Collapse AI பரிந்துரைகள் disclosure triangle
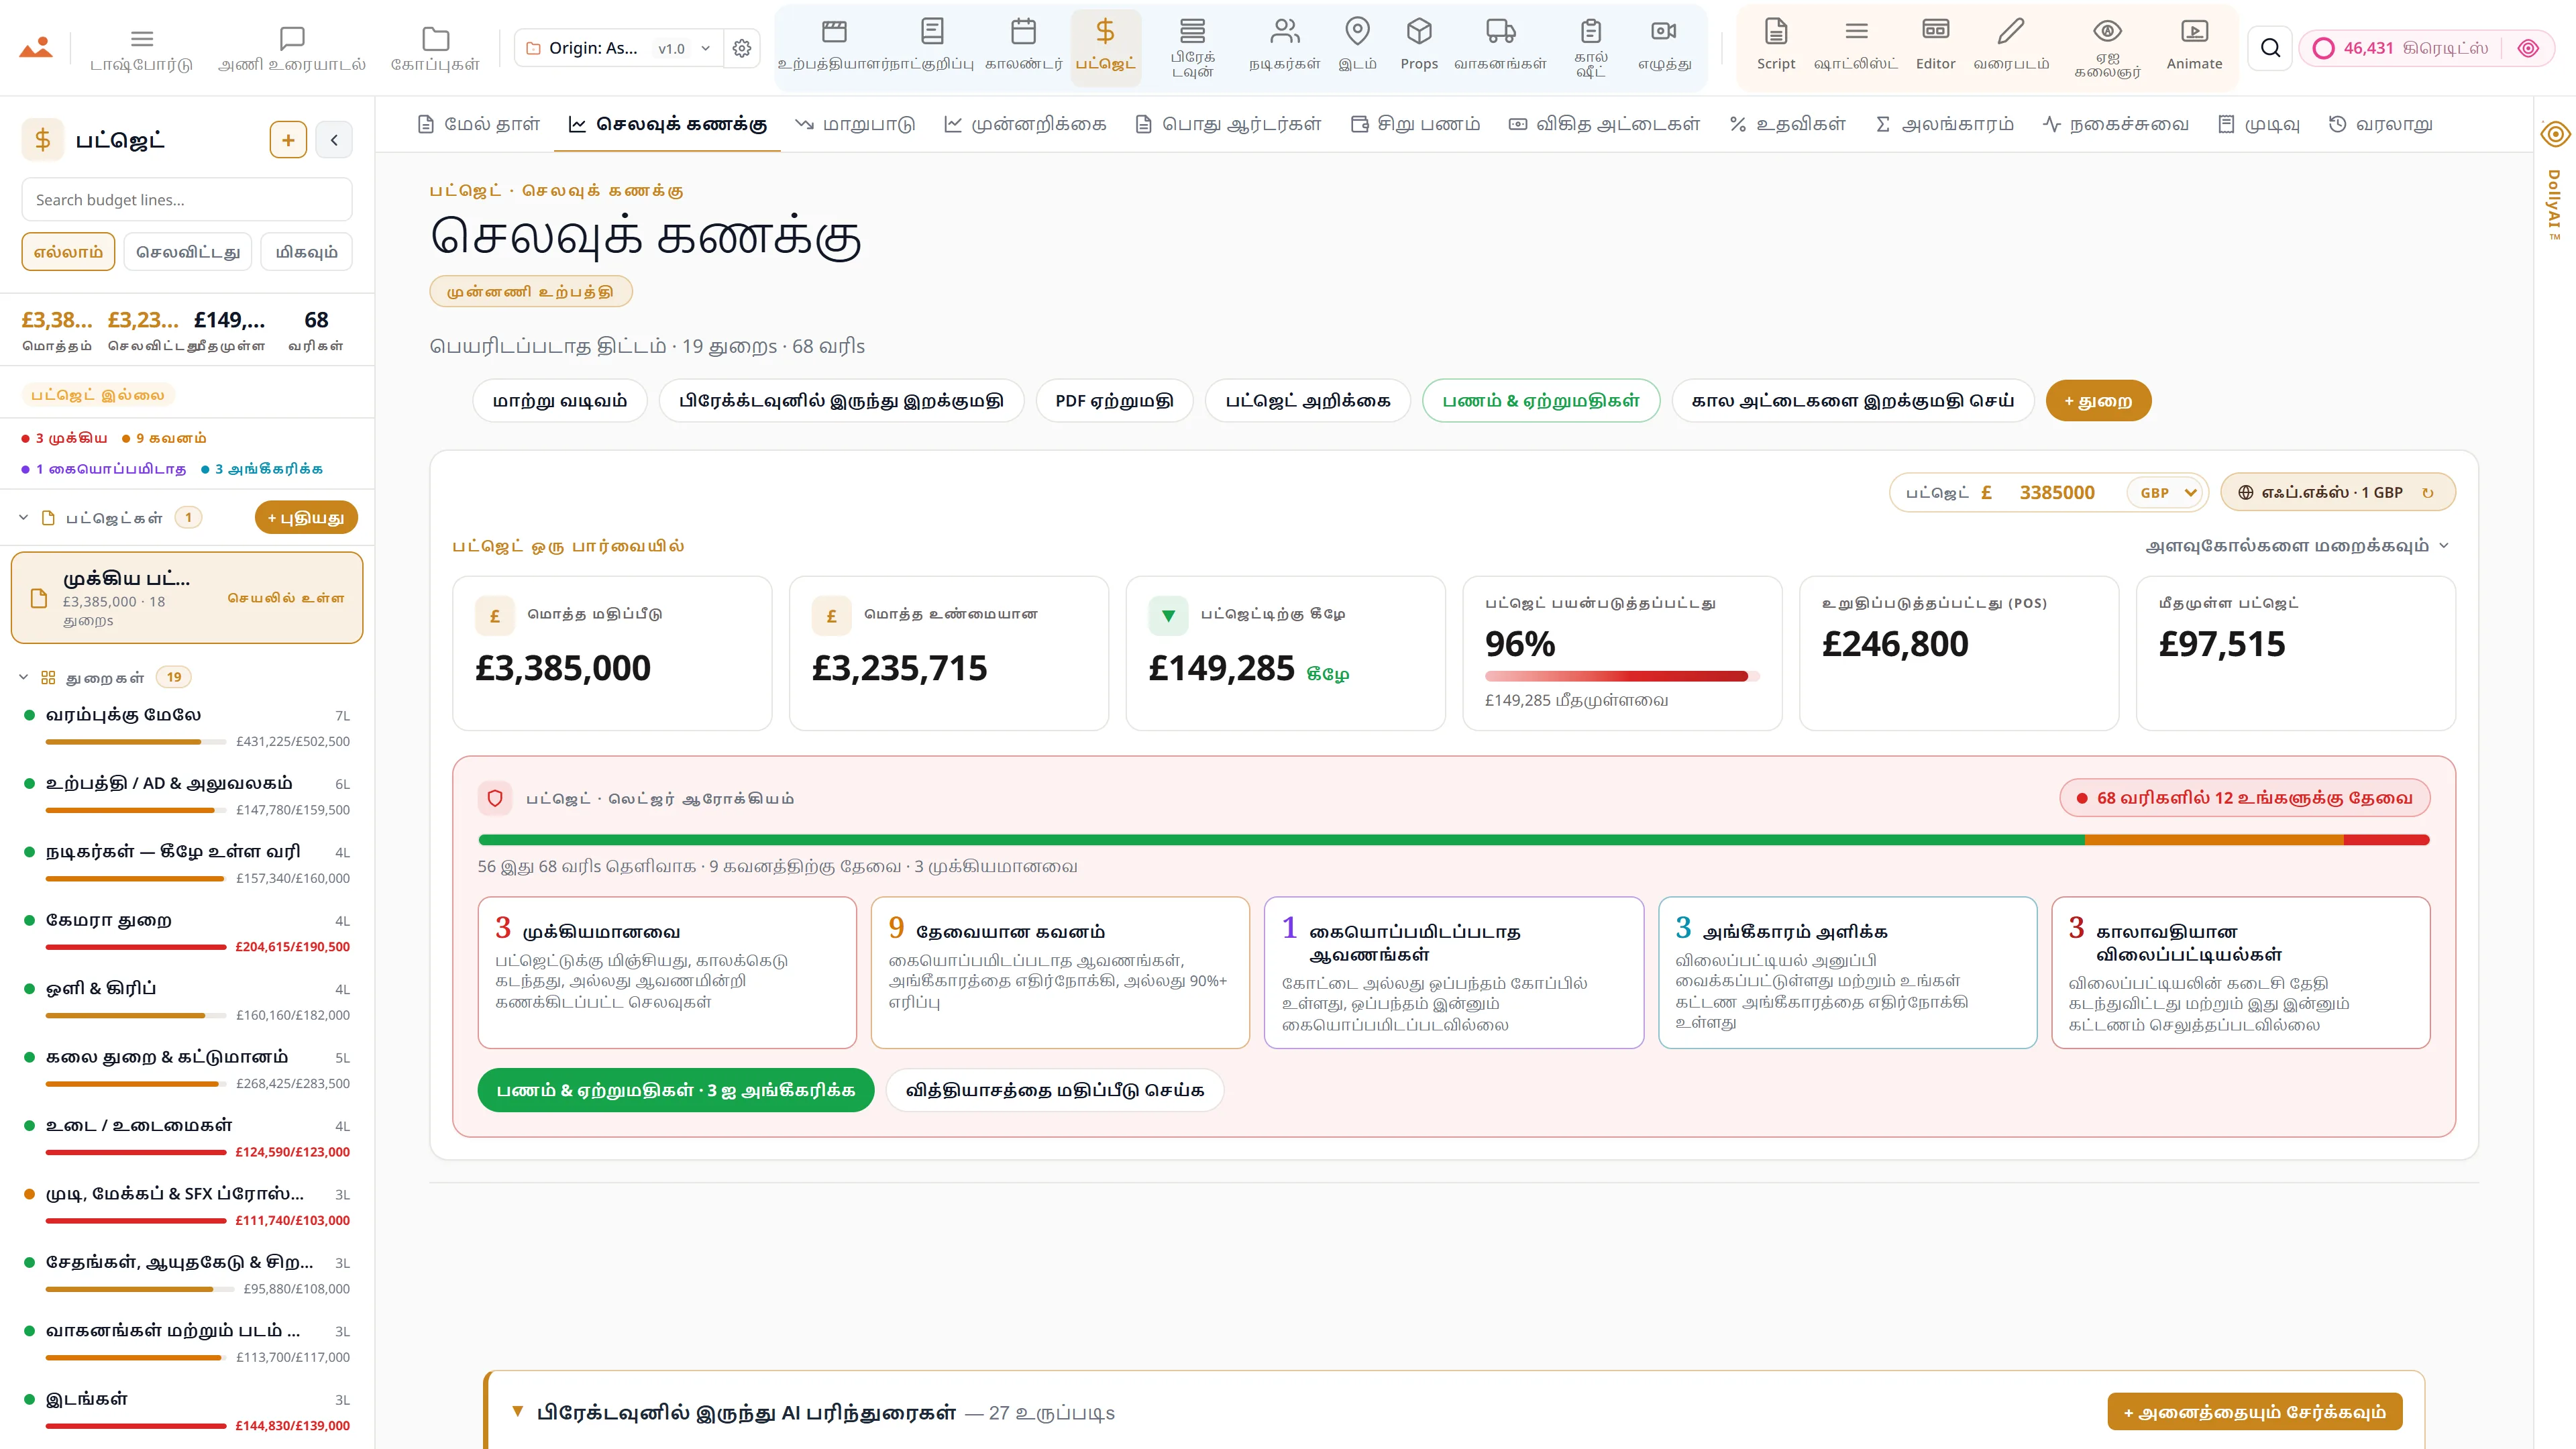 (x=518, y=1412)
